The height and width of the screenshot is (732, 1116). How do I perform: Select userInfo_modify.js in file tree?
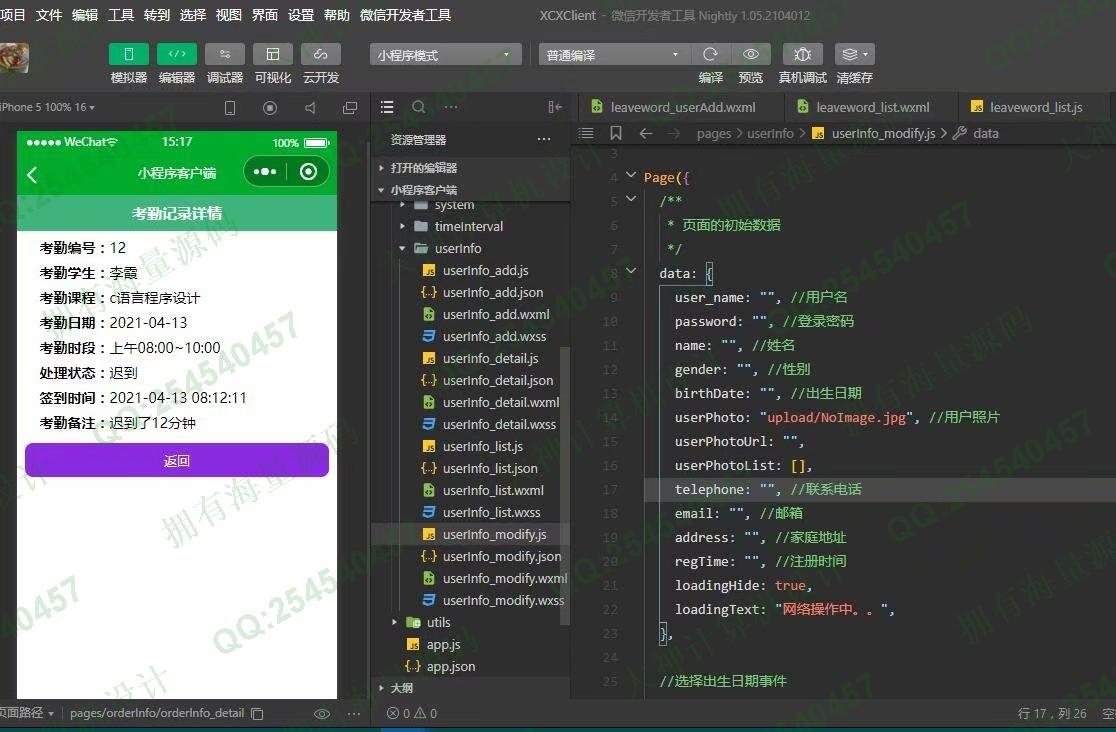tap(495, 535)
